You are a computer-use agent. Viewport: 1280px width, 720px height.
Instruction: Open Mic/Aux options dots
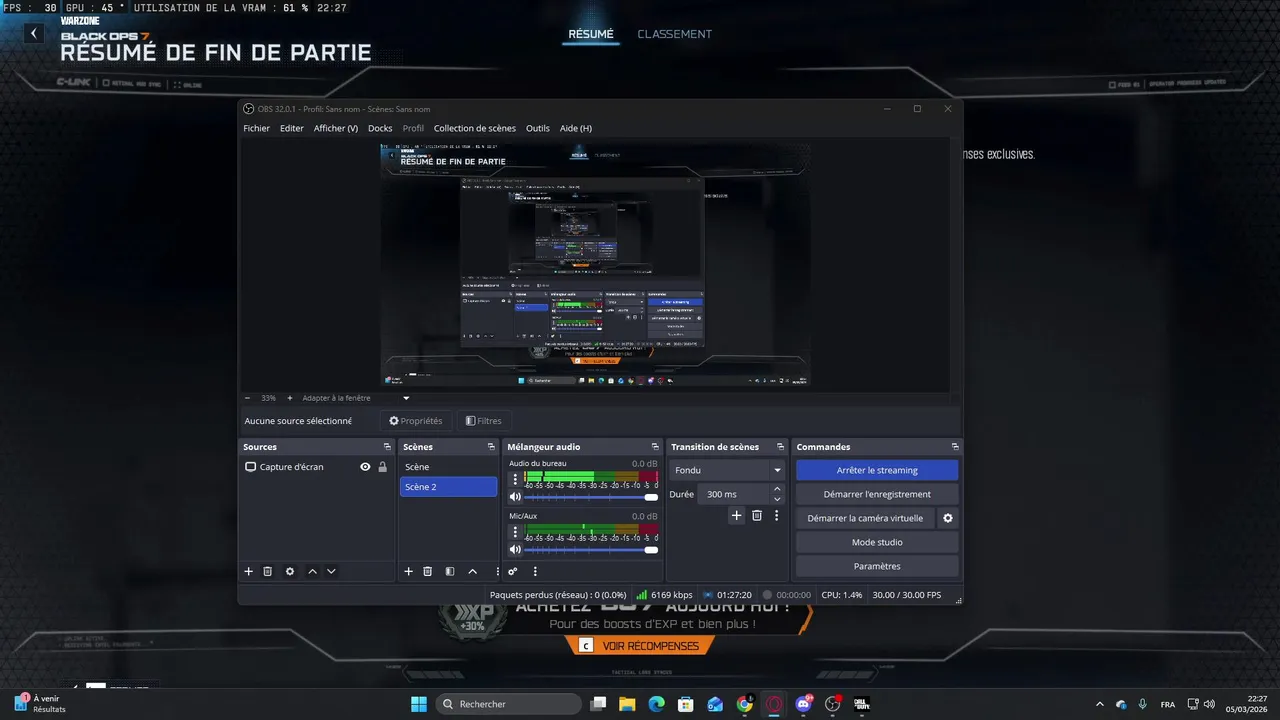pyautogui.click(x=516, y=532)
